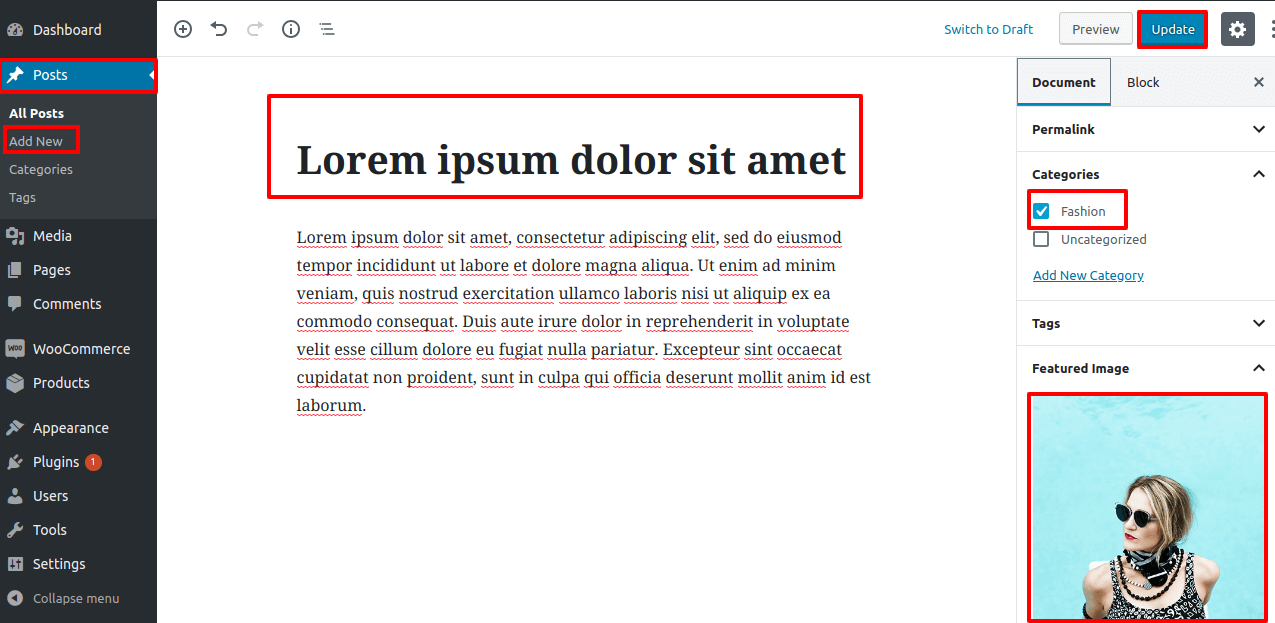Image resolution: width=1275 pixels, height=623 pixels.
Task: Click the Redo arrow icon
Action: pyautogui.click(x=255, y=29)
